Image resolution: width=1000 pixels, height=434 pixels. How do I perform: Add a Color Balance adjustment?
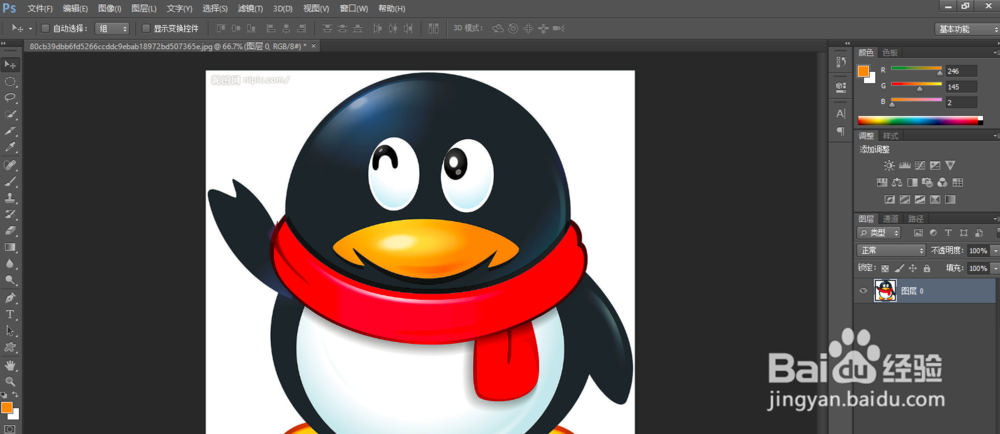[897, 182]
